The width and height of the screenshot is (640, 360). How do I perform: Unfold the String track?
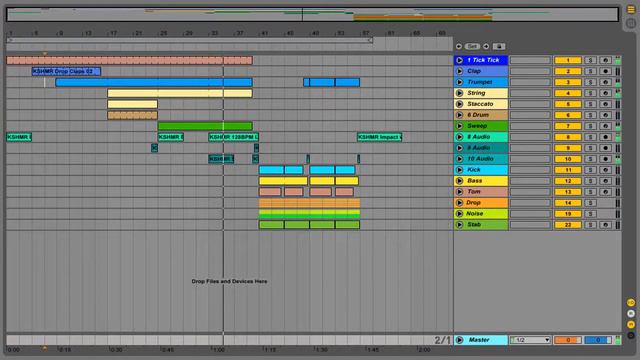(459, 93)
